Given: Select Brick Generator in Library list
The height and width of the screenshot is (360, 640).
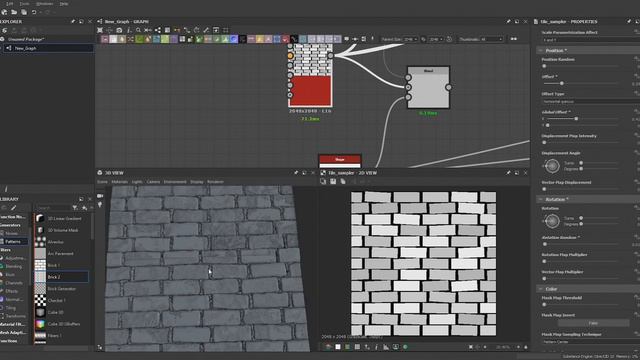Looking at the screenshot, I should pos(61,289).
